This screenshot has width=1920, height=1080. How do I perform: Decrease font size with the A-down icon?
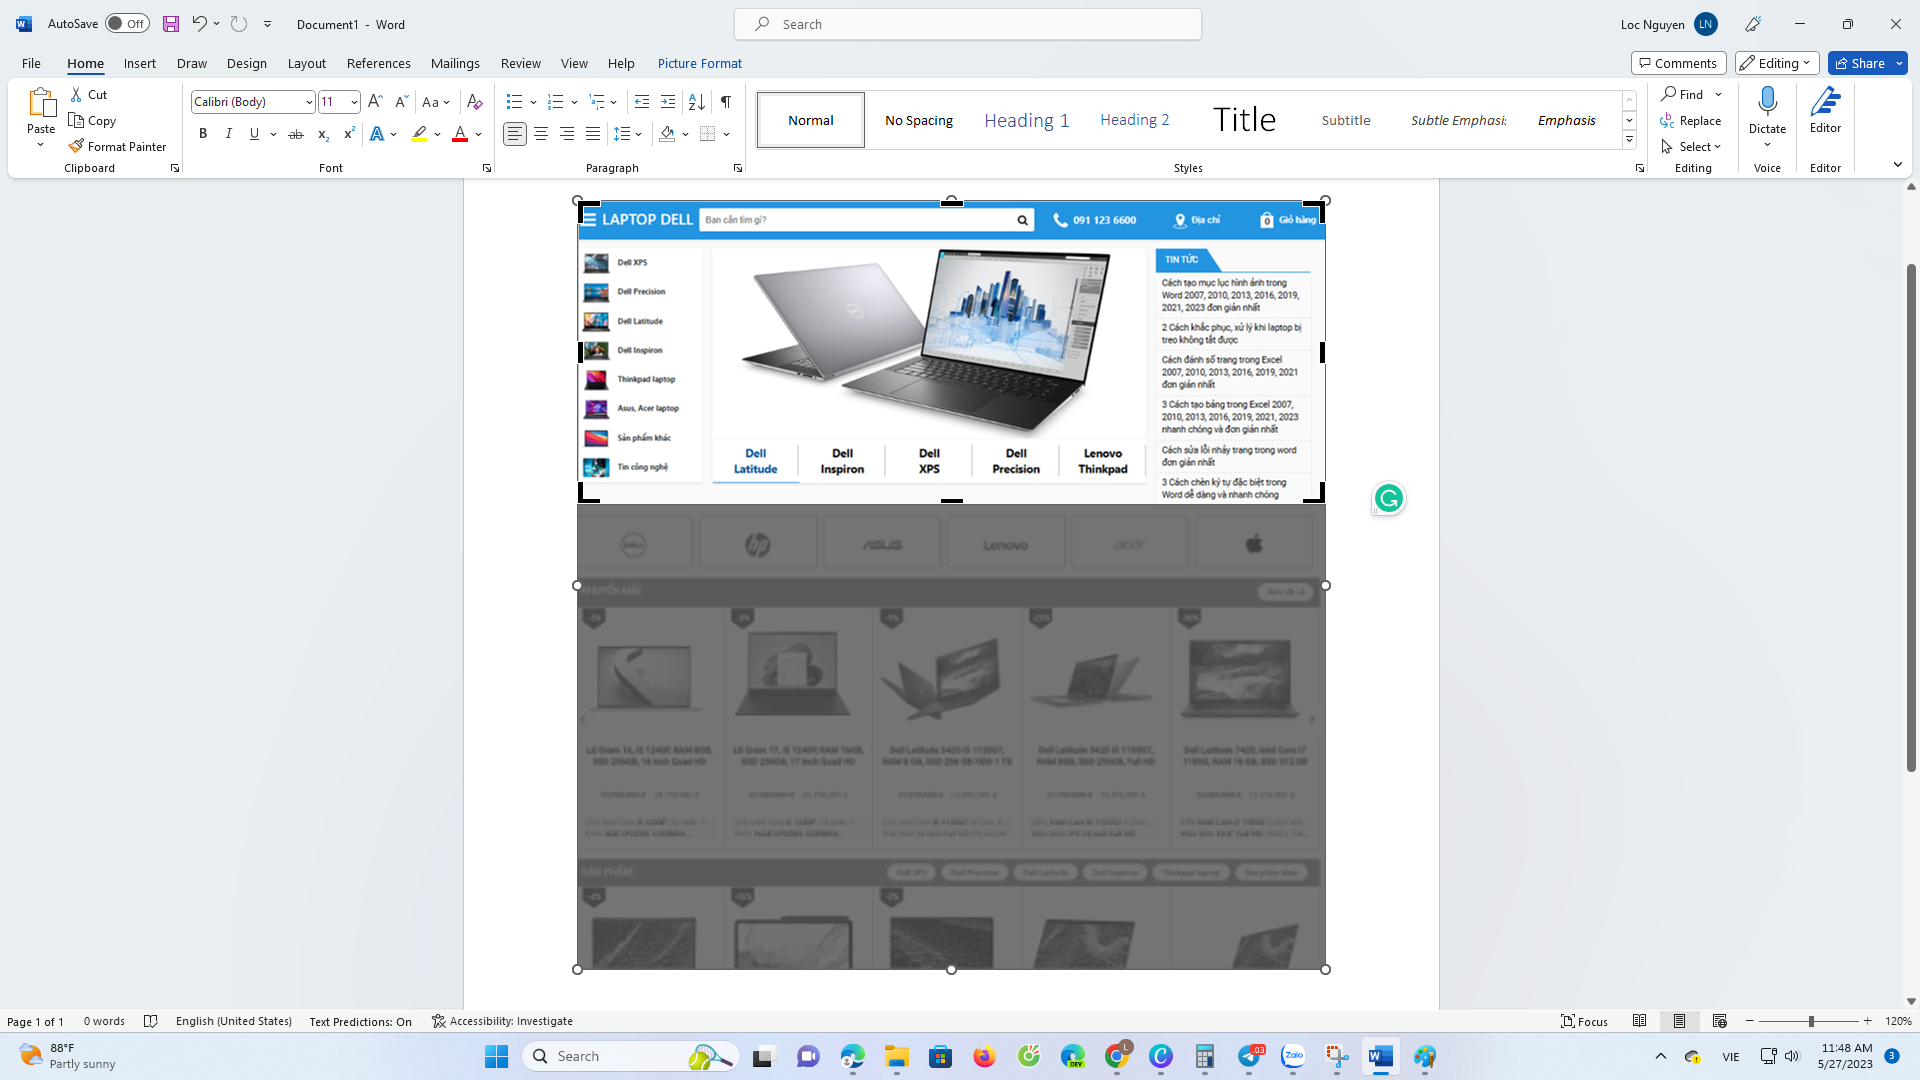tap(401, 102)
